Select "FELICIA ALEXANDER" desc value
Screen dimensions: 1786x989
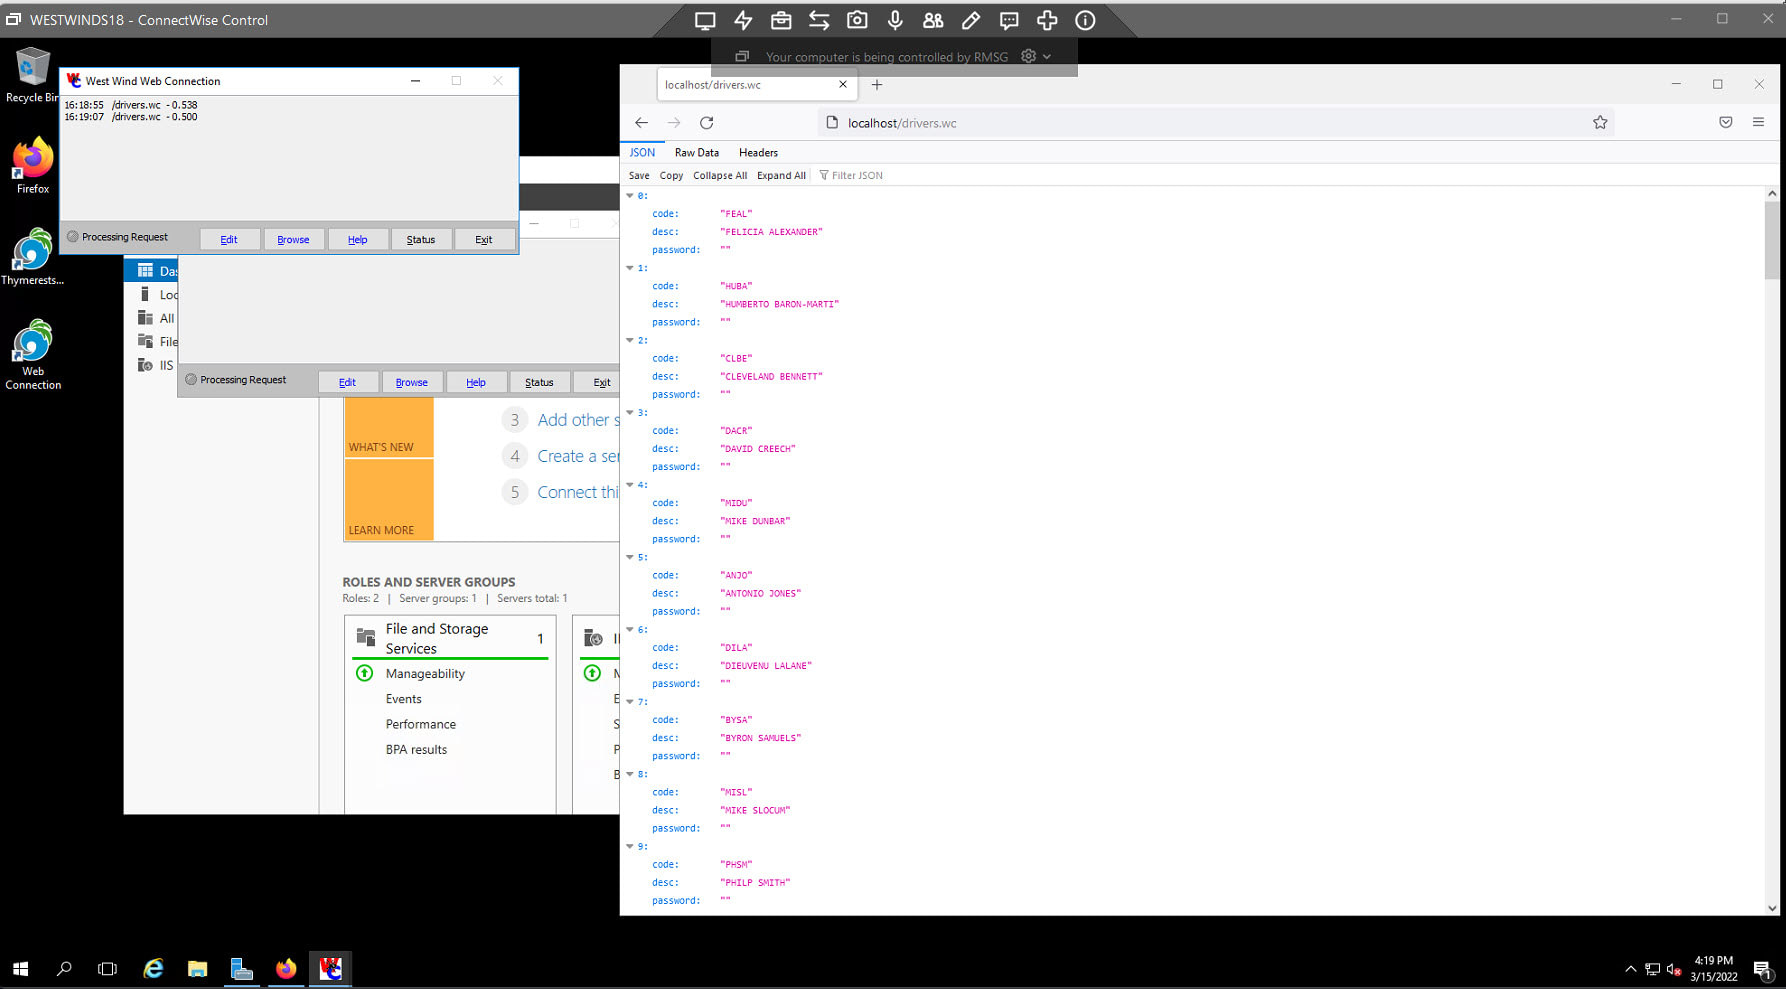[x=771, y=232]
